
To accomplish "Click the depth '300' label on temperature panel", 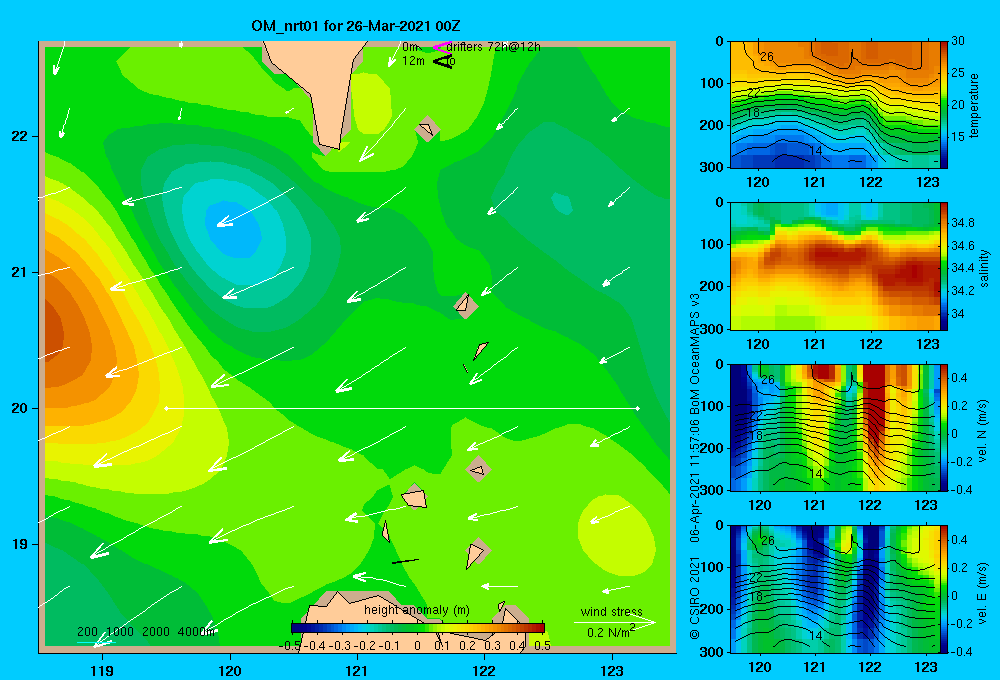I will (x=713, y=167).
